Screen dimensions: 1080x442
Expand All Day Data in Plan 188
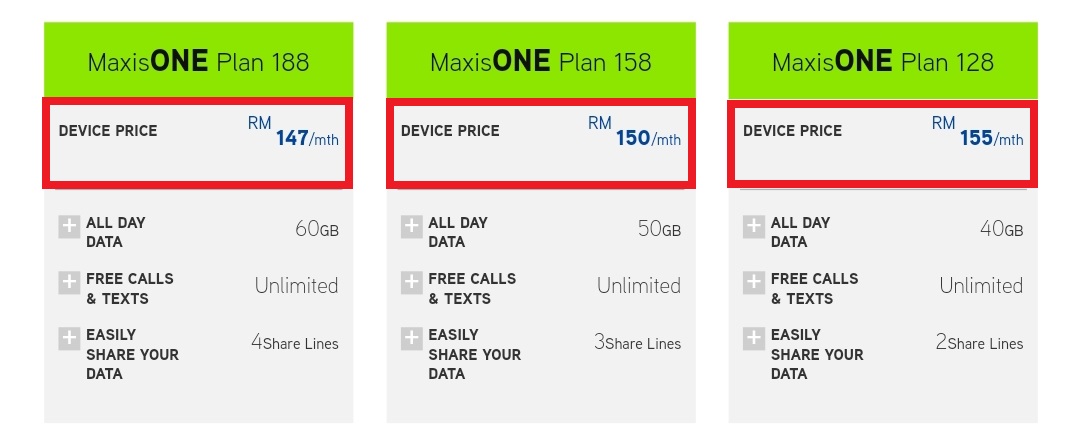pos(69,227)
